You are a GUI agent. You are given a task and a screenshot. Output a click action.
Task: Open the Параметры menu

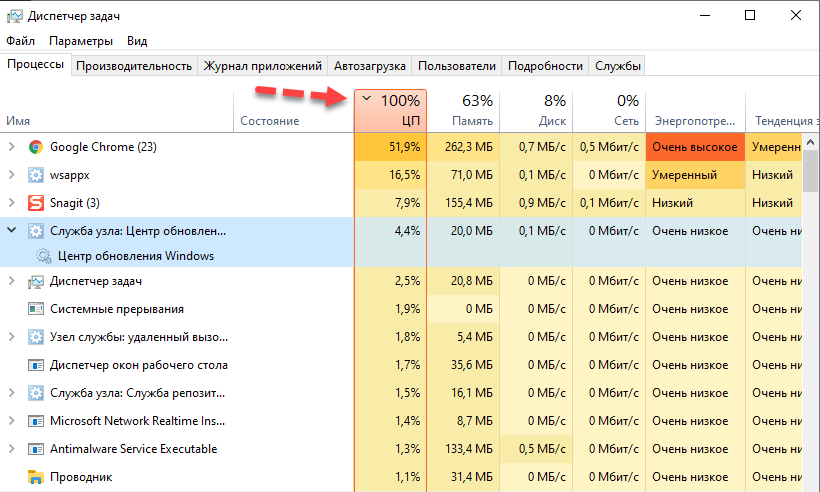pyautogui.click(x=81, y=41)
